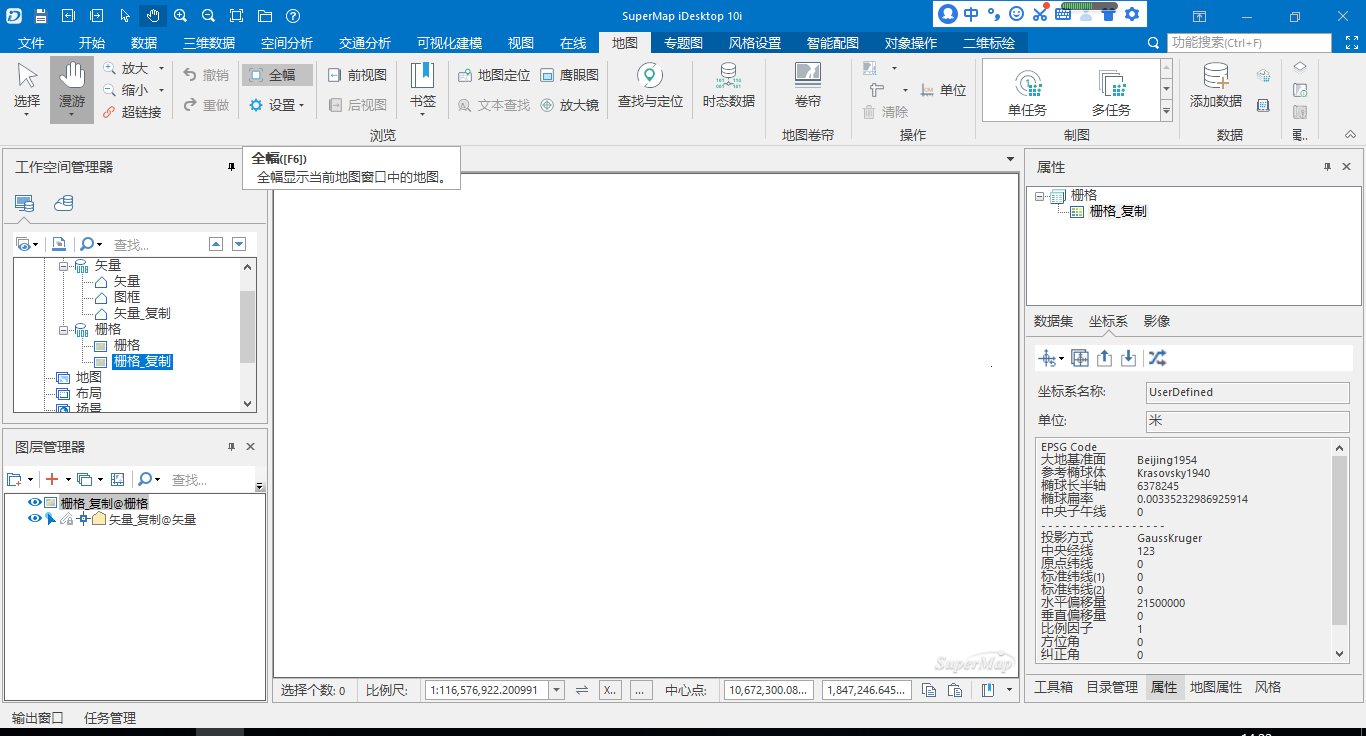Click the 功能搜索 search input field

1249,43
